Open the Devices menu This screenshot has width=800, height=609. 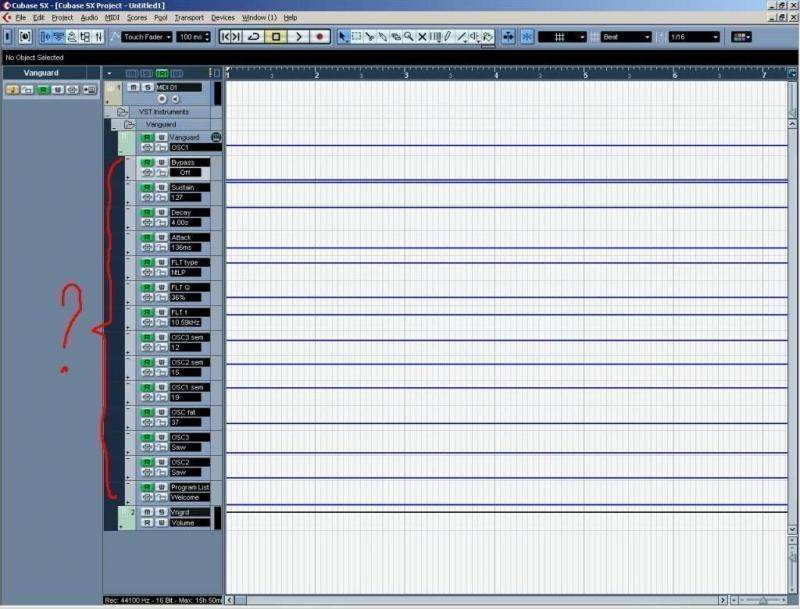click(x=223, y=18)
